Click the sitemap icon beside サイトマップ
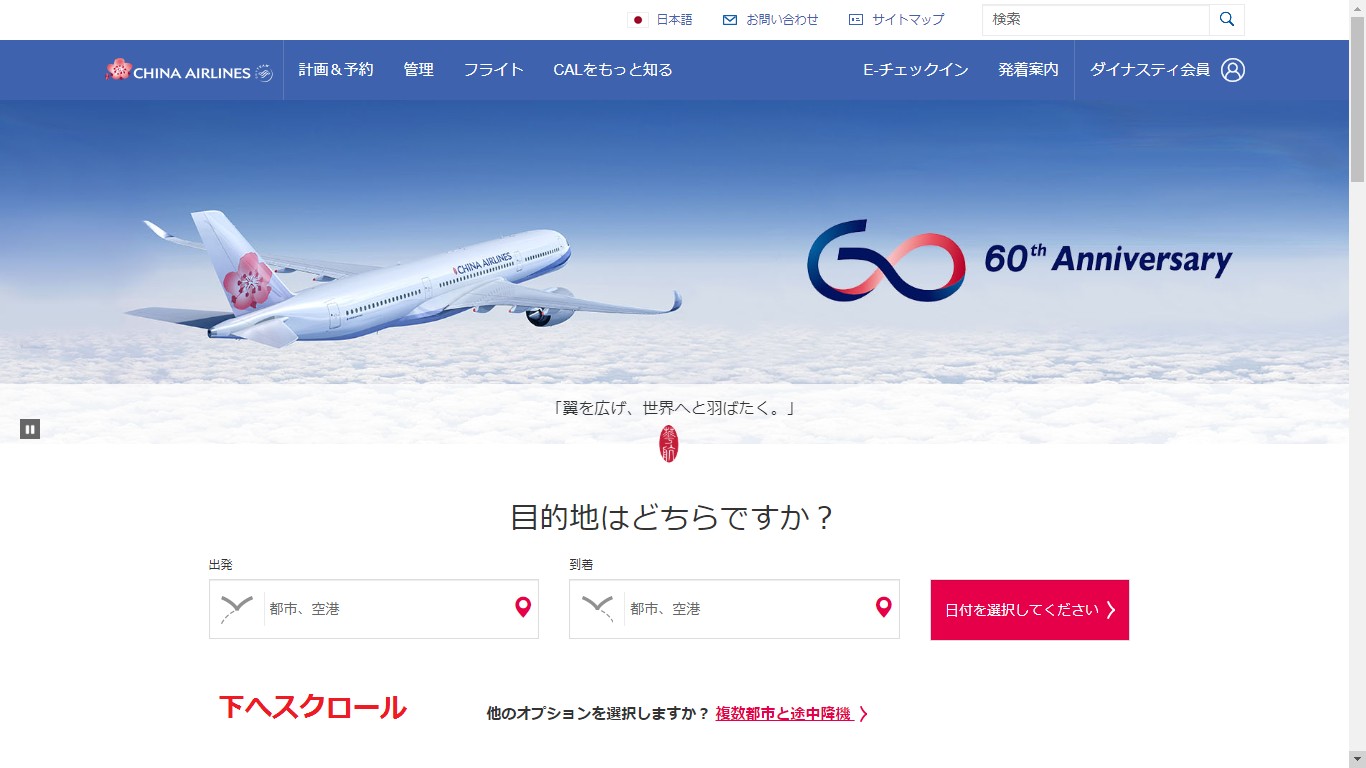1366x768 pixels. click(x=856, y=20)
